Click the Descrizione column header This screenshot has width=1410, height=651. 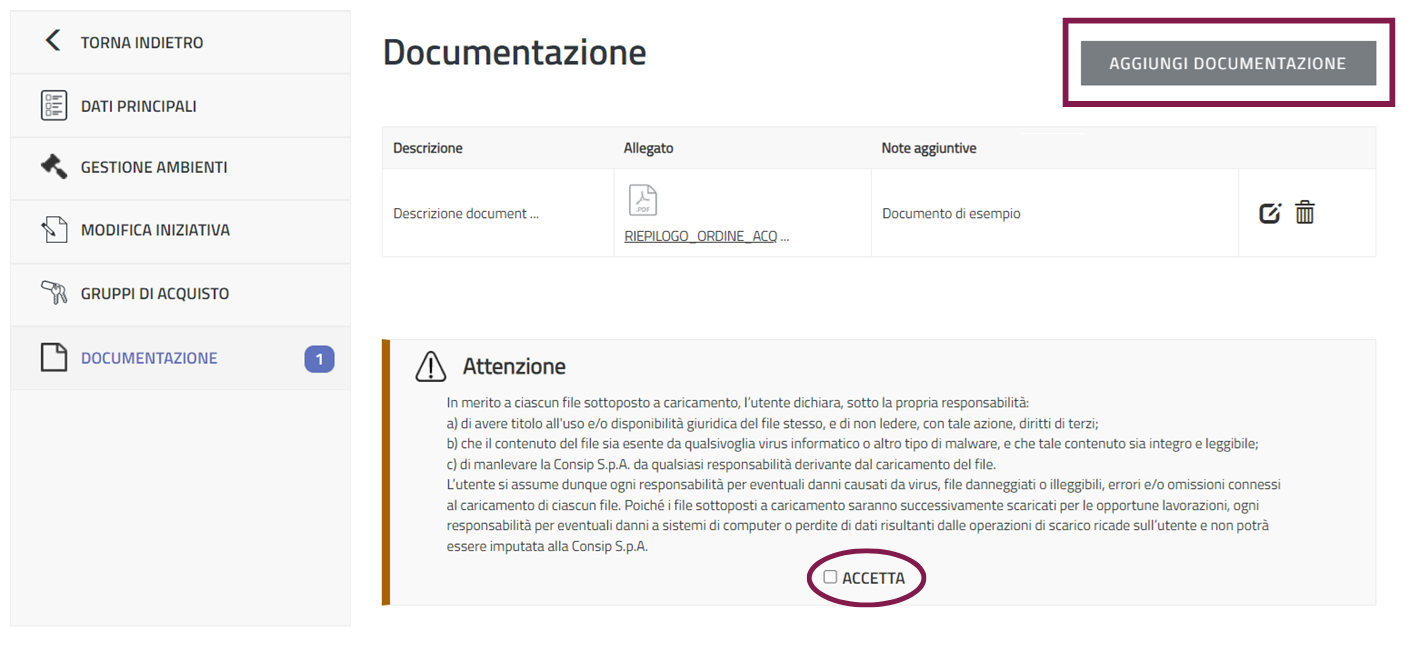(x=428, y=148)
